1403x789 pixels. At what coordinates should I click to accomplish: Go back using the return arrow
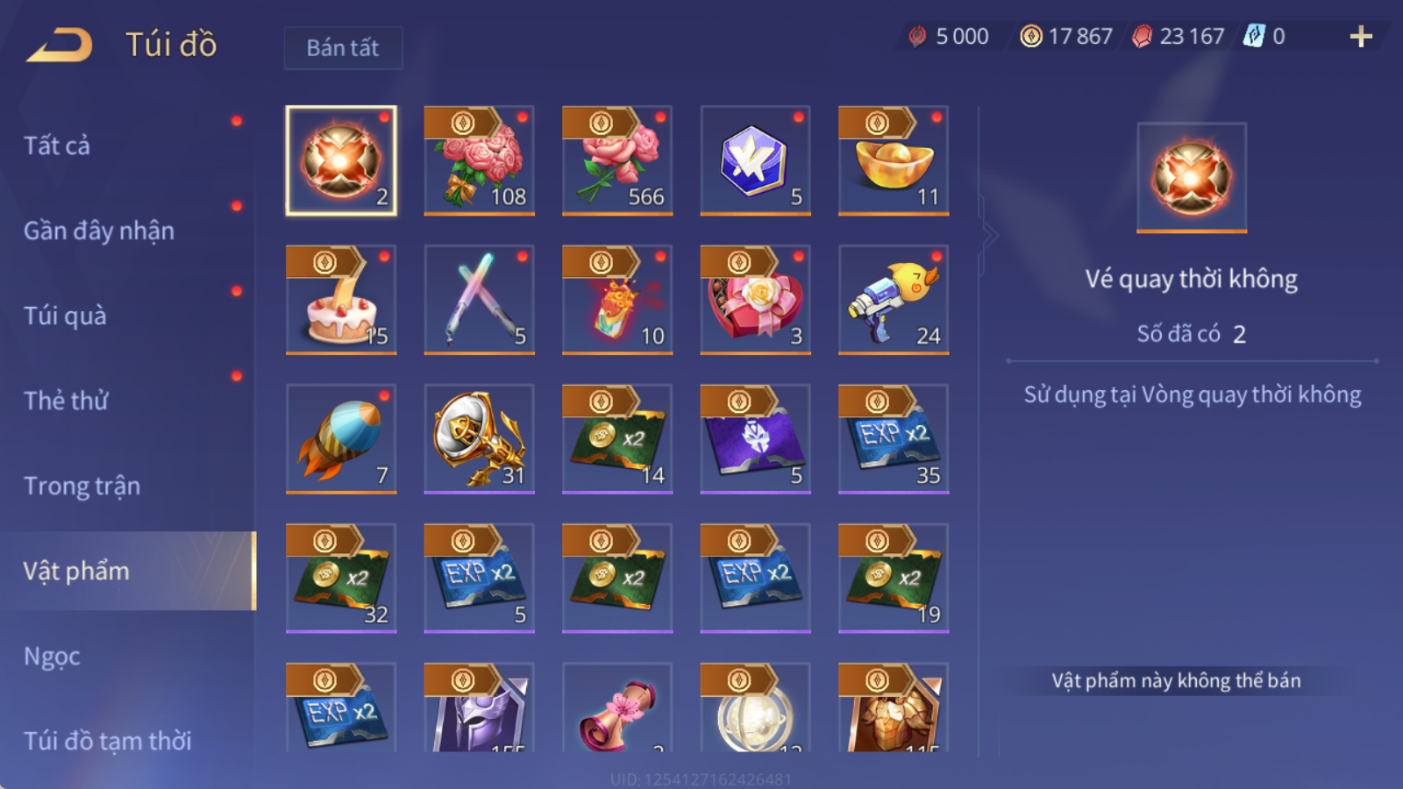click(59, 44)
